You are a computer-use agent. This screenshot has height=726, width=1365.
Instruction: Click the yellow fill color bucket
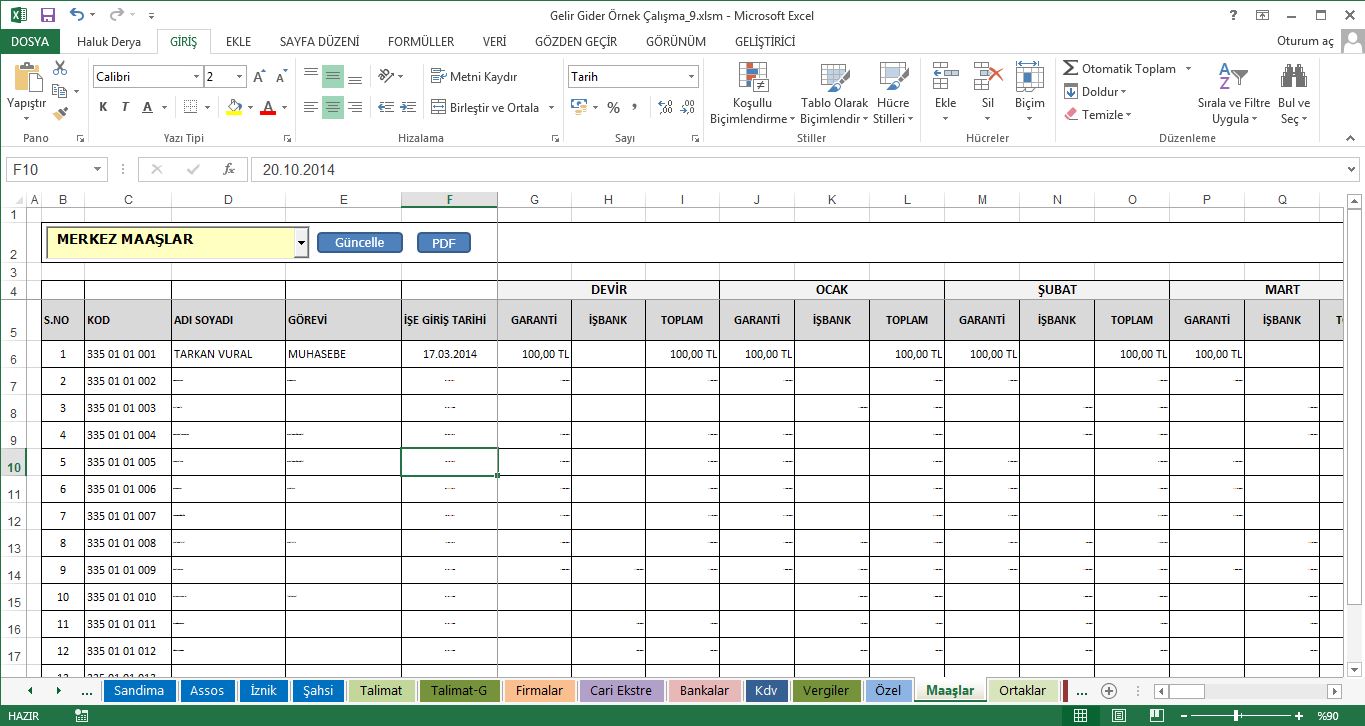(234, 107)
